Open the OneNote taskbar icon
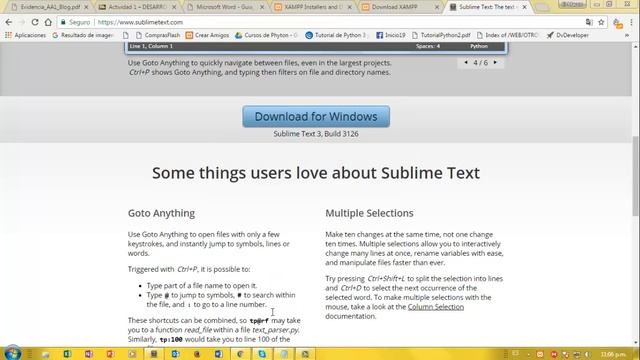 point(89,354)
